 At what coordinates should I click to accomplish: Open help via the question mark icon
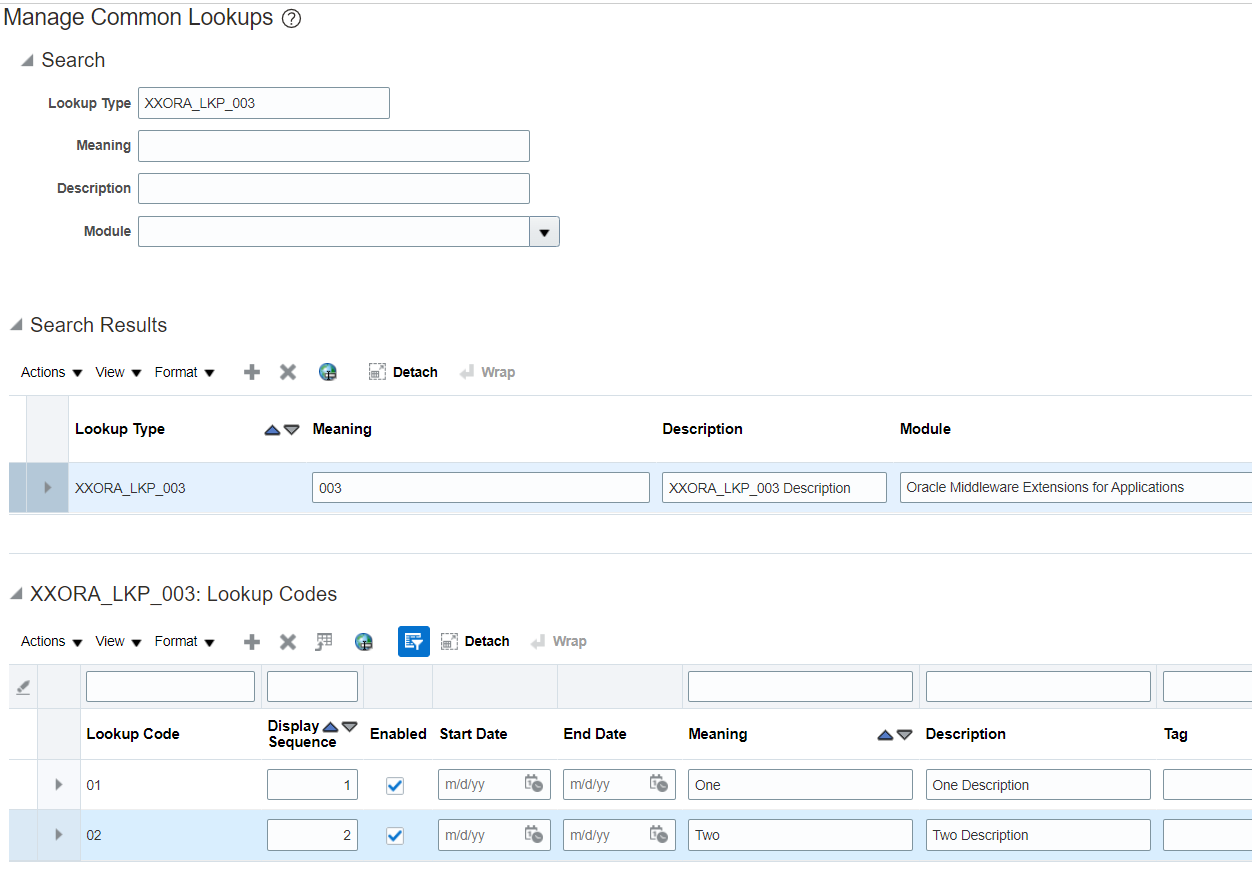coord(289,17)
